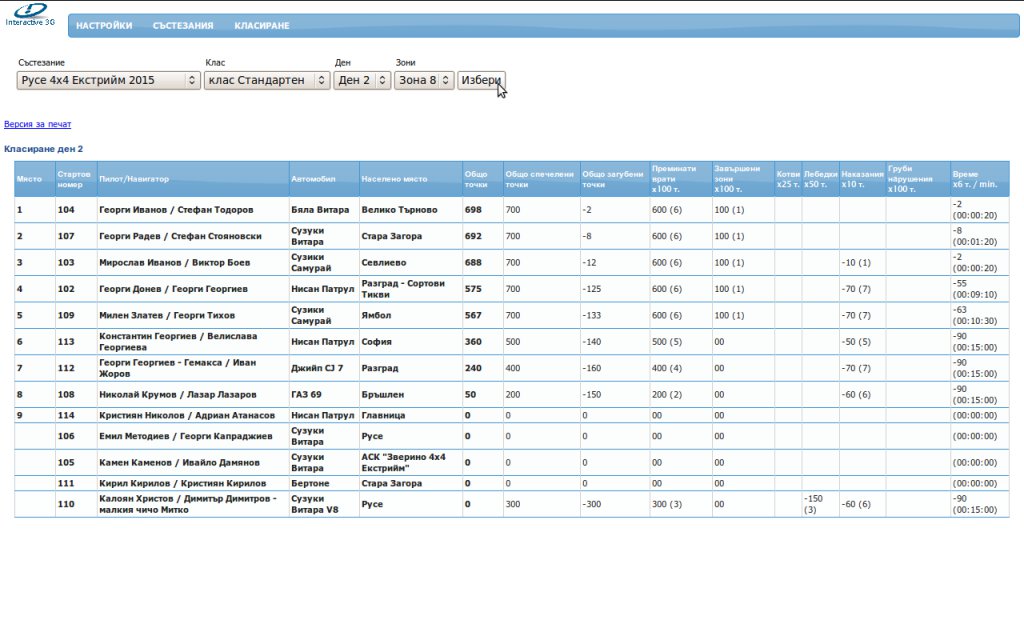Open the Ден 2 day dropdown
The width and height of the screenshot is (1024, 640).
pos(362,80)
